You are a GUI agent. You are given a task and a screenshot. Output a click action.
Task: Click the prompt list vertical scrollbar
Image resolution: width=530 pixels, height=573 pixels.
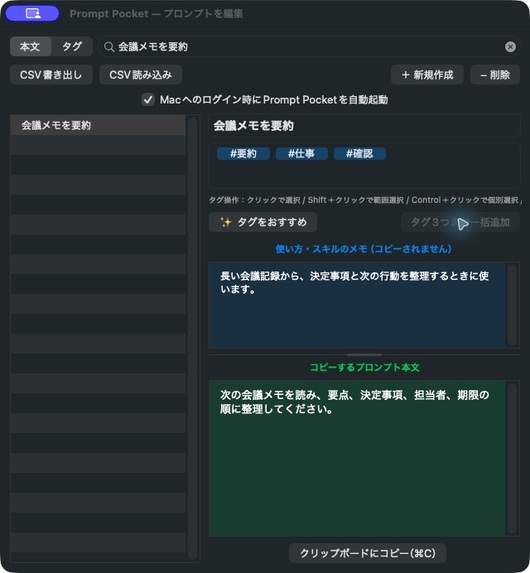pos(193,338)
